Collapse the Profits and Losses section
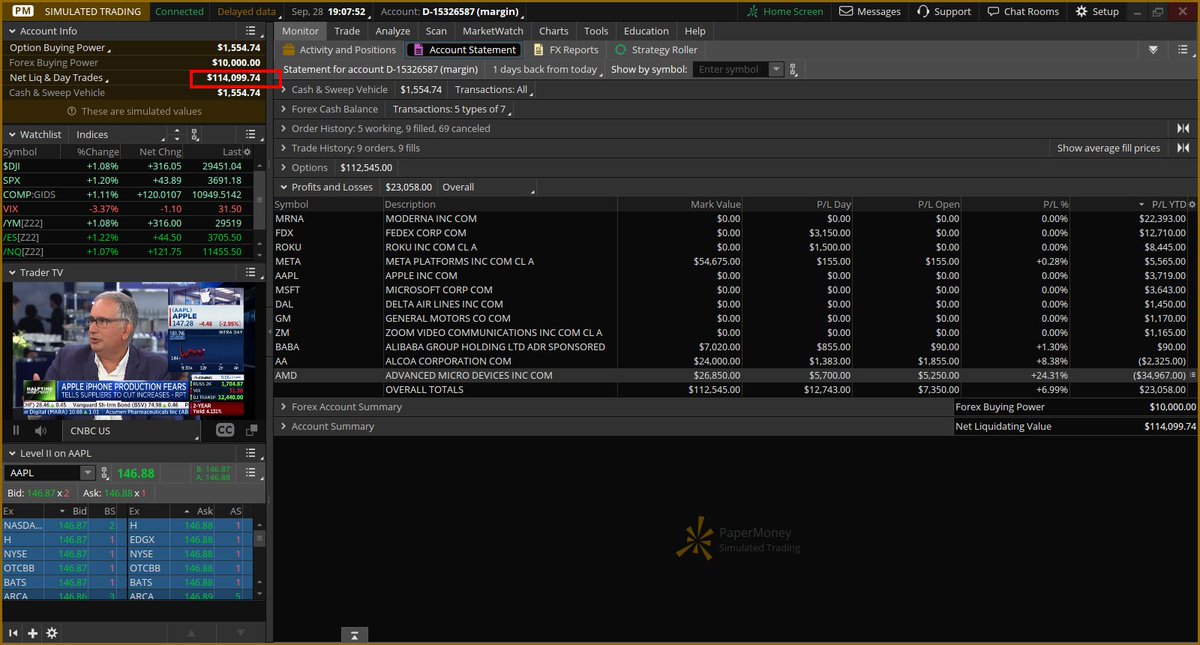This screenshot has width=1200, height=645. pyautogui.click(x=283, y=187)
